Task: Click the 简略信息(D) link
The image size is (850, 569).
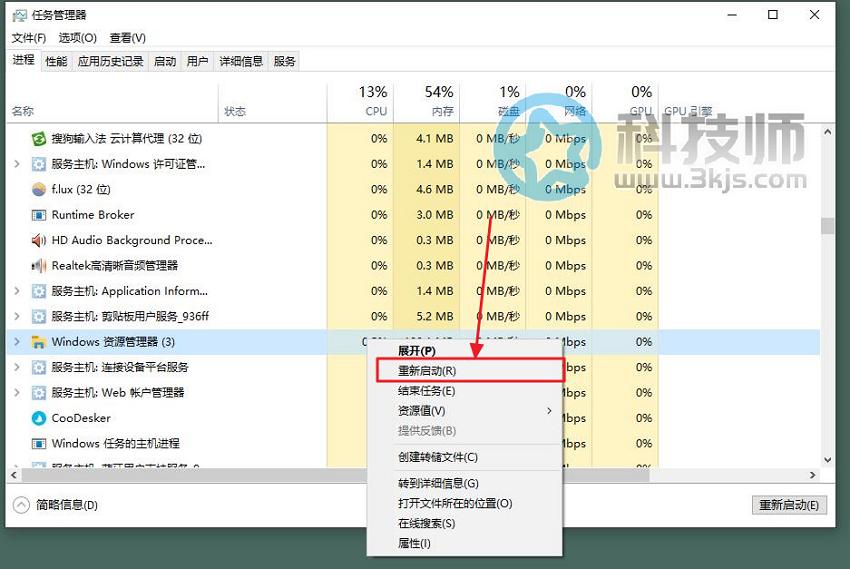Action: coord(67,505)
